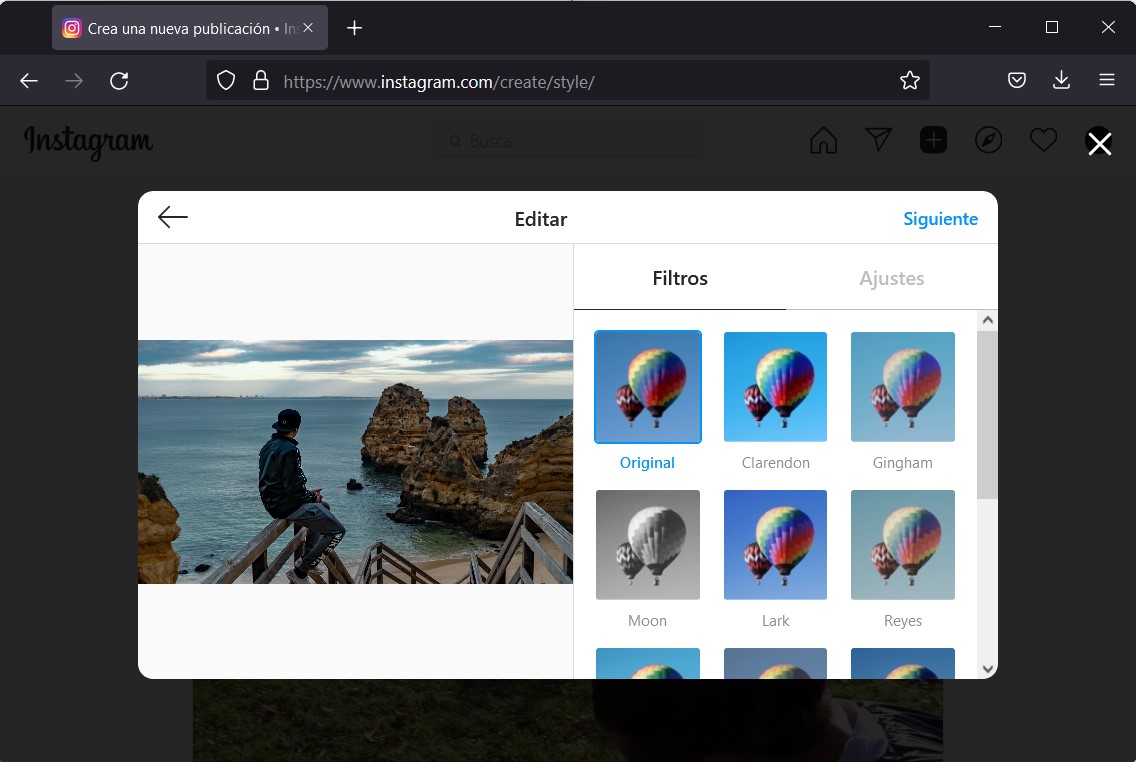1136x762 pixels.
Task: Click the filter list scroll down arrow
Action: click(987, 668)
